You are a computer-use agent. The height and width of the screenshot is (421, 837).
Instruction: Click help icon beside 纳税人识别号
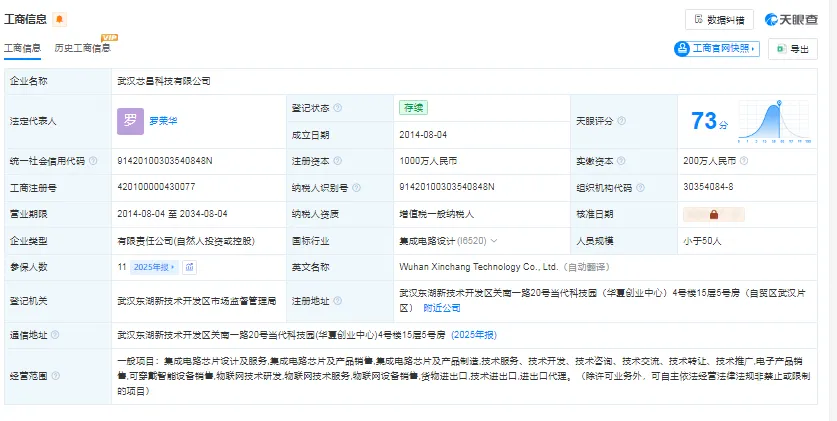pos(357,188)
